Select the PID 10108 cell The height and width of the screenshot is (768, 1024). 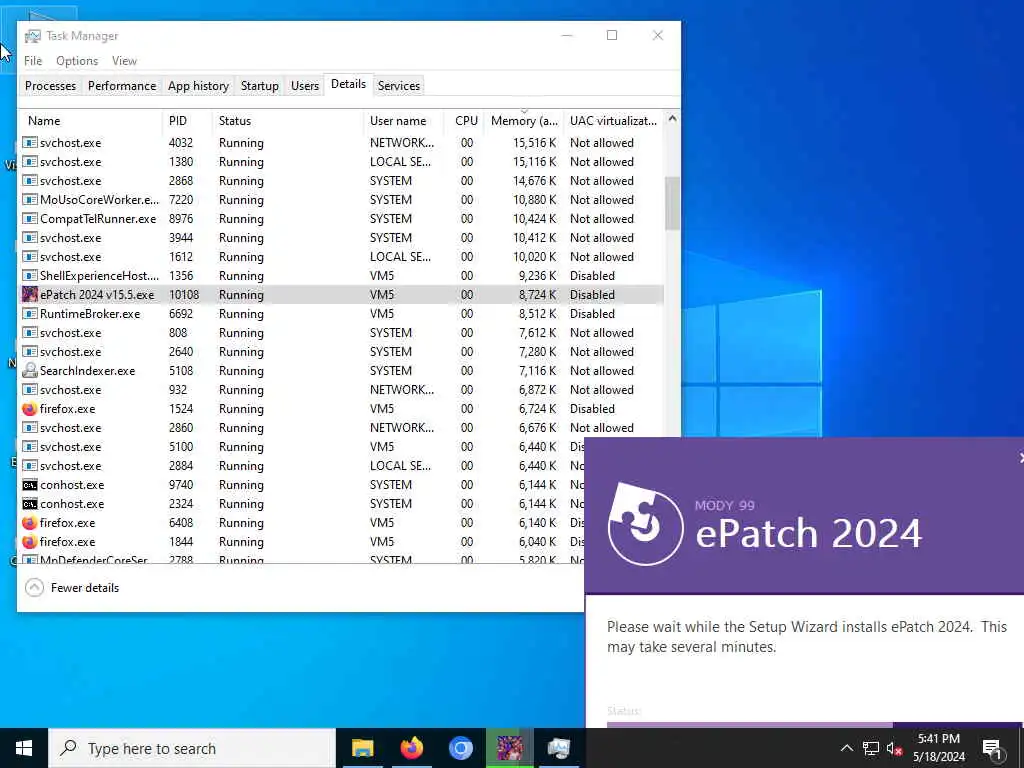point(184,295)
